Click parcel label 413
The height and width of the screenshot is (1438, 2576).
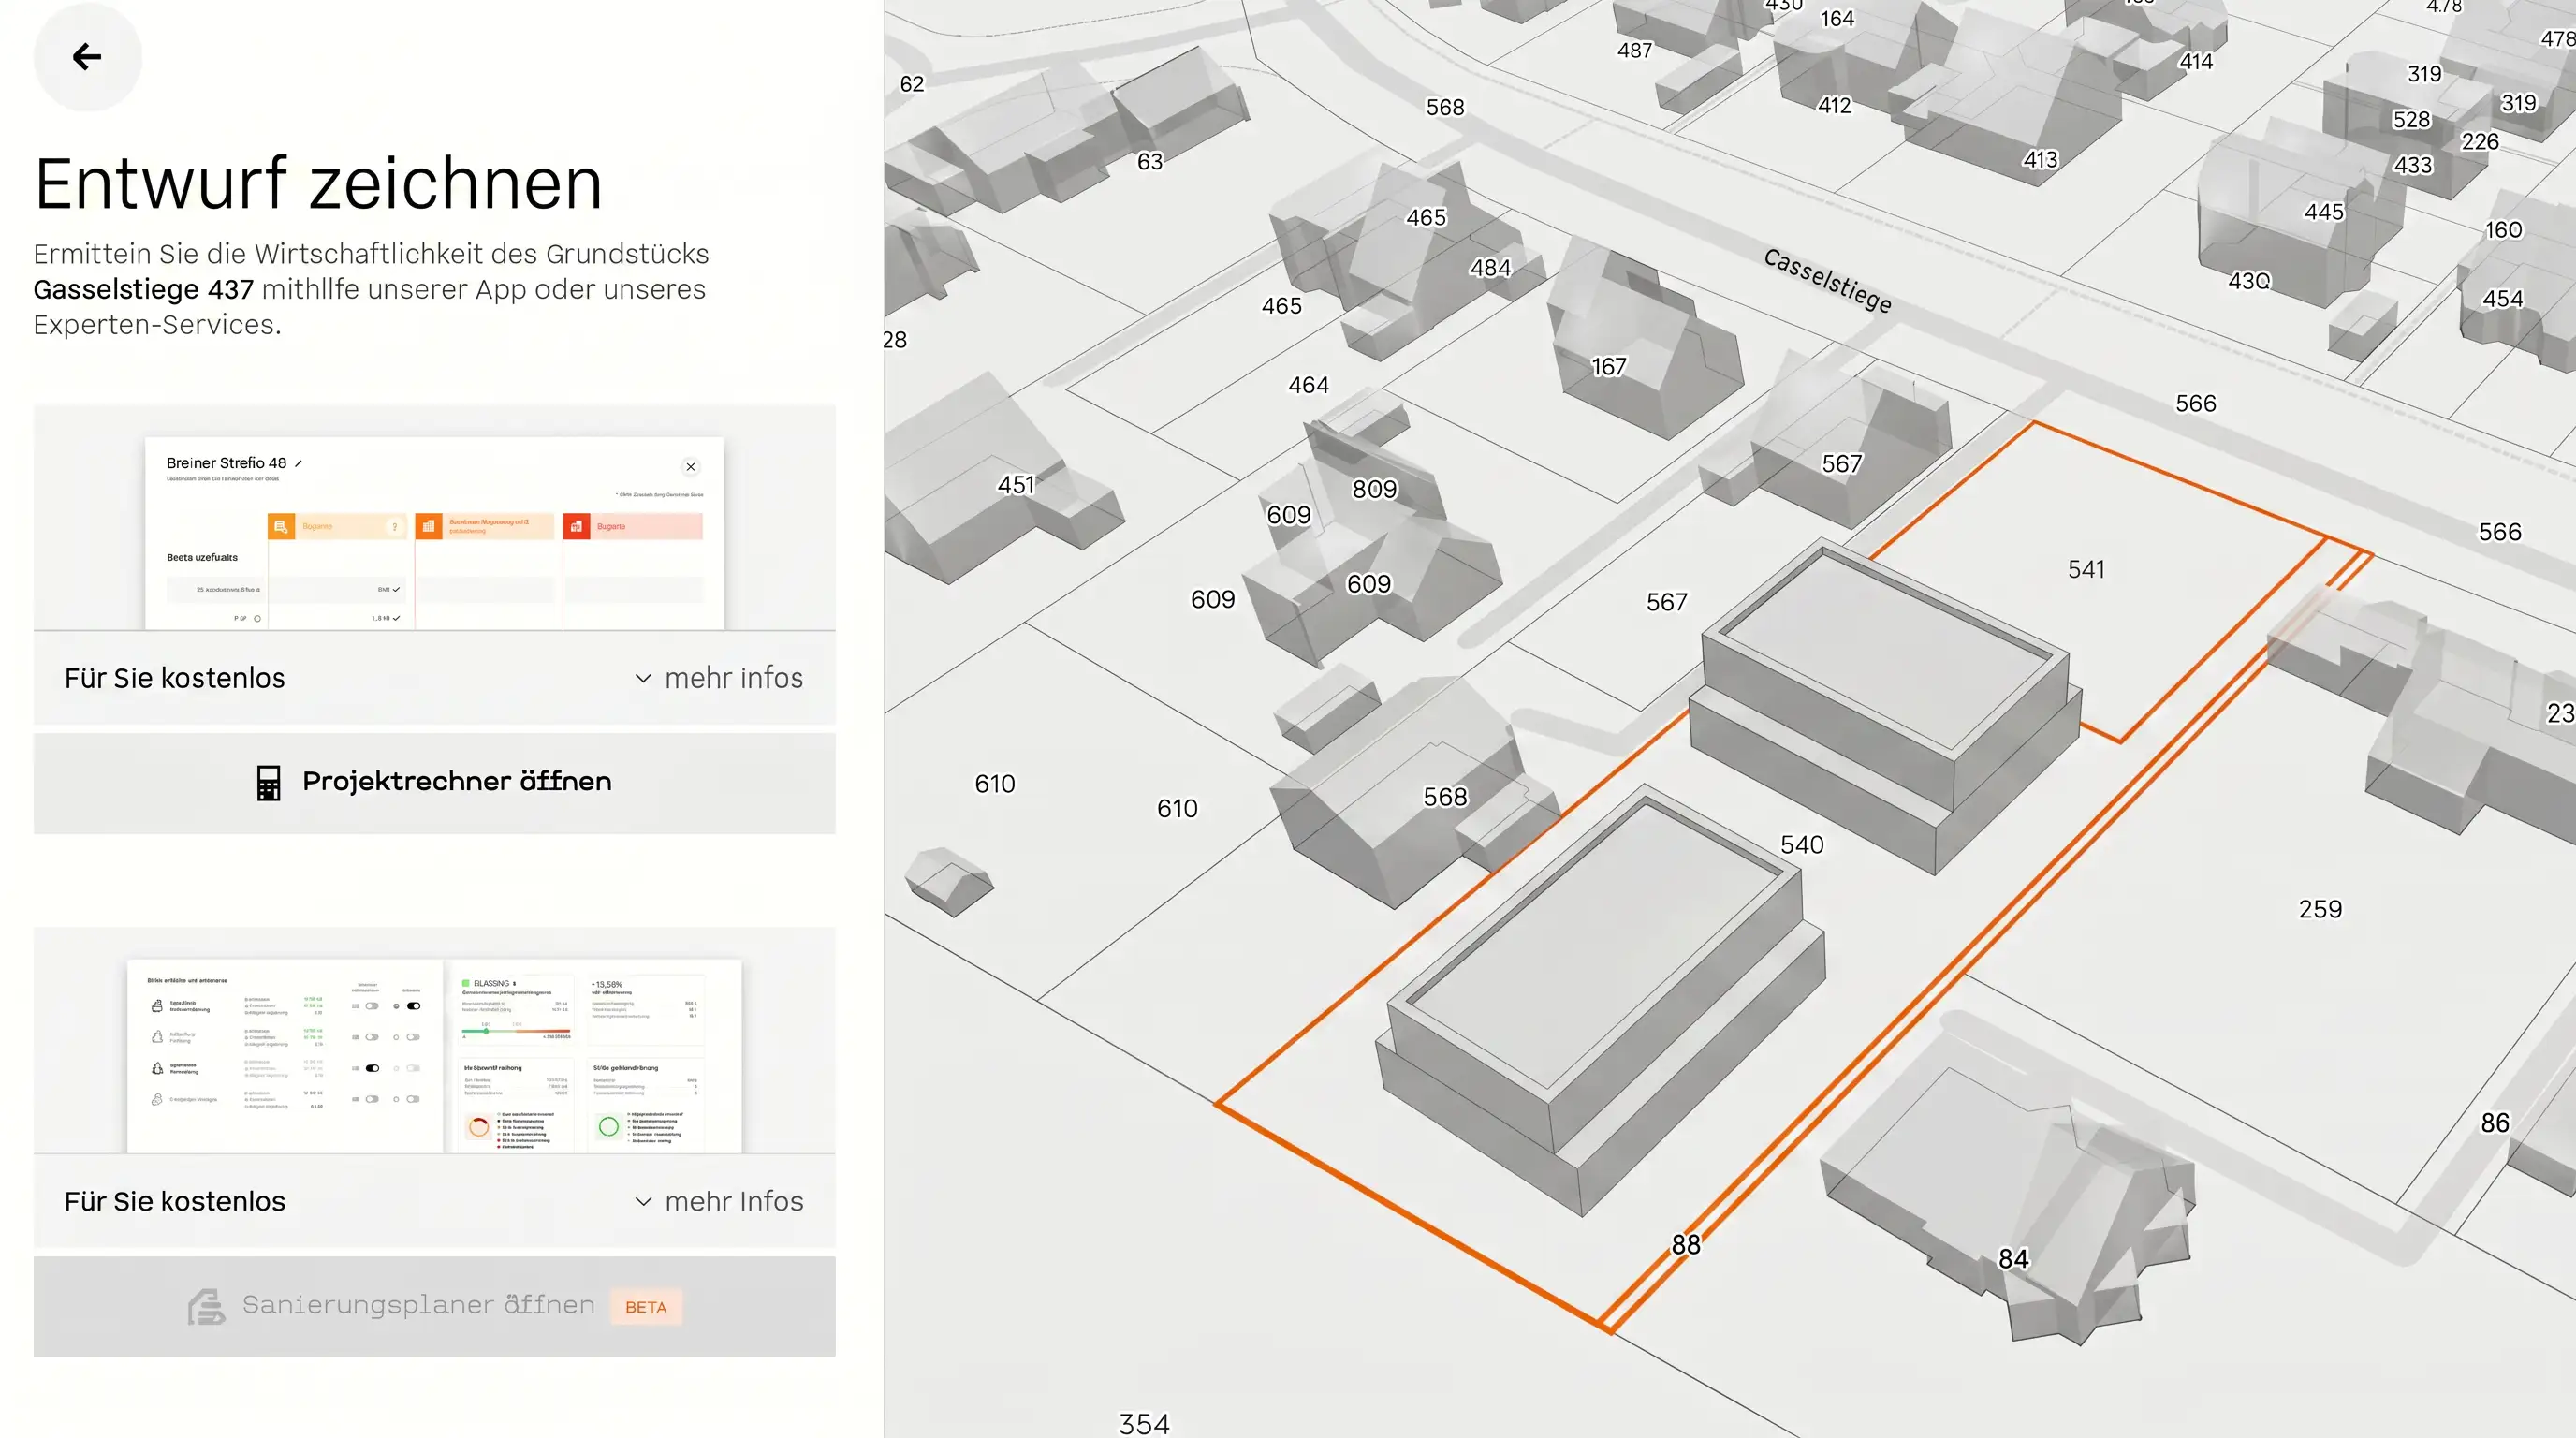(2040, 160)
